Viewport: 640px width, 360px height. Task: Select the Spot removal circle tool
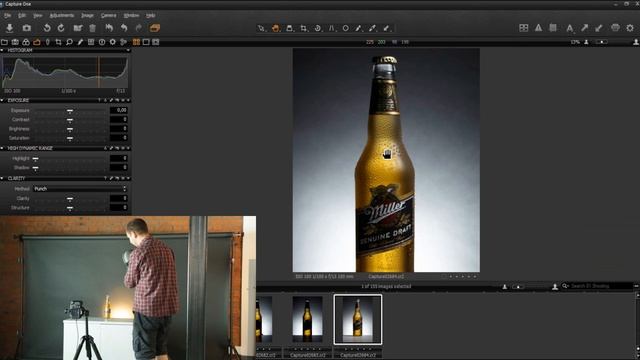tap(345, 28)
